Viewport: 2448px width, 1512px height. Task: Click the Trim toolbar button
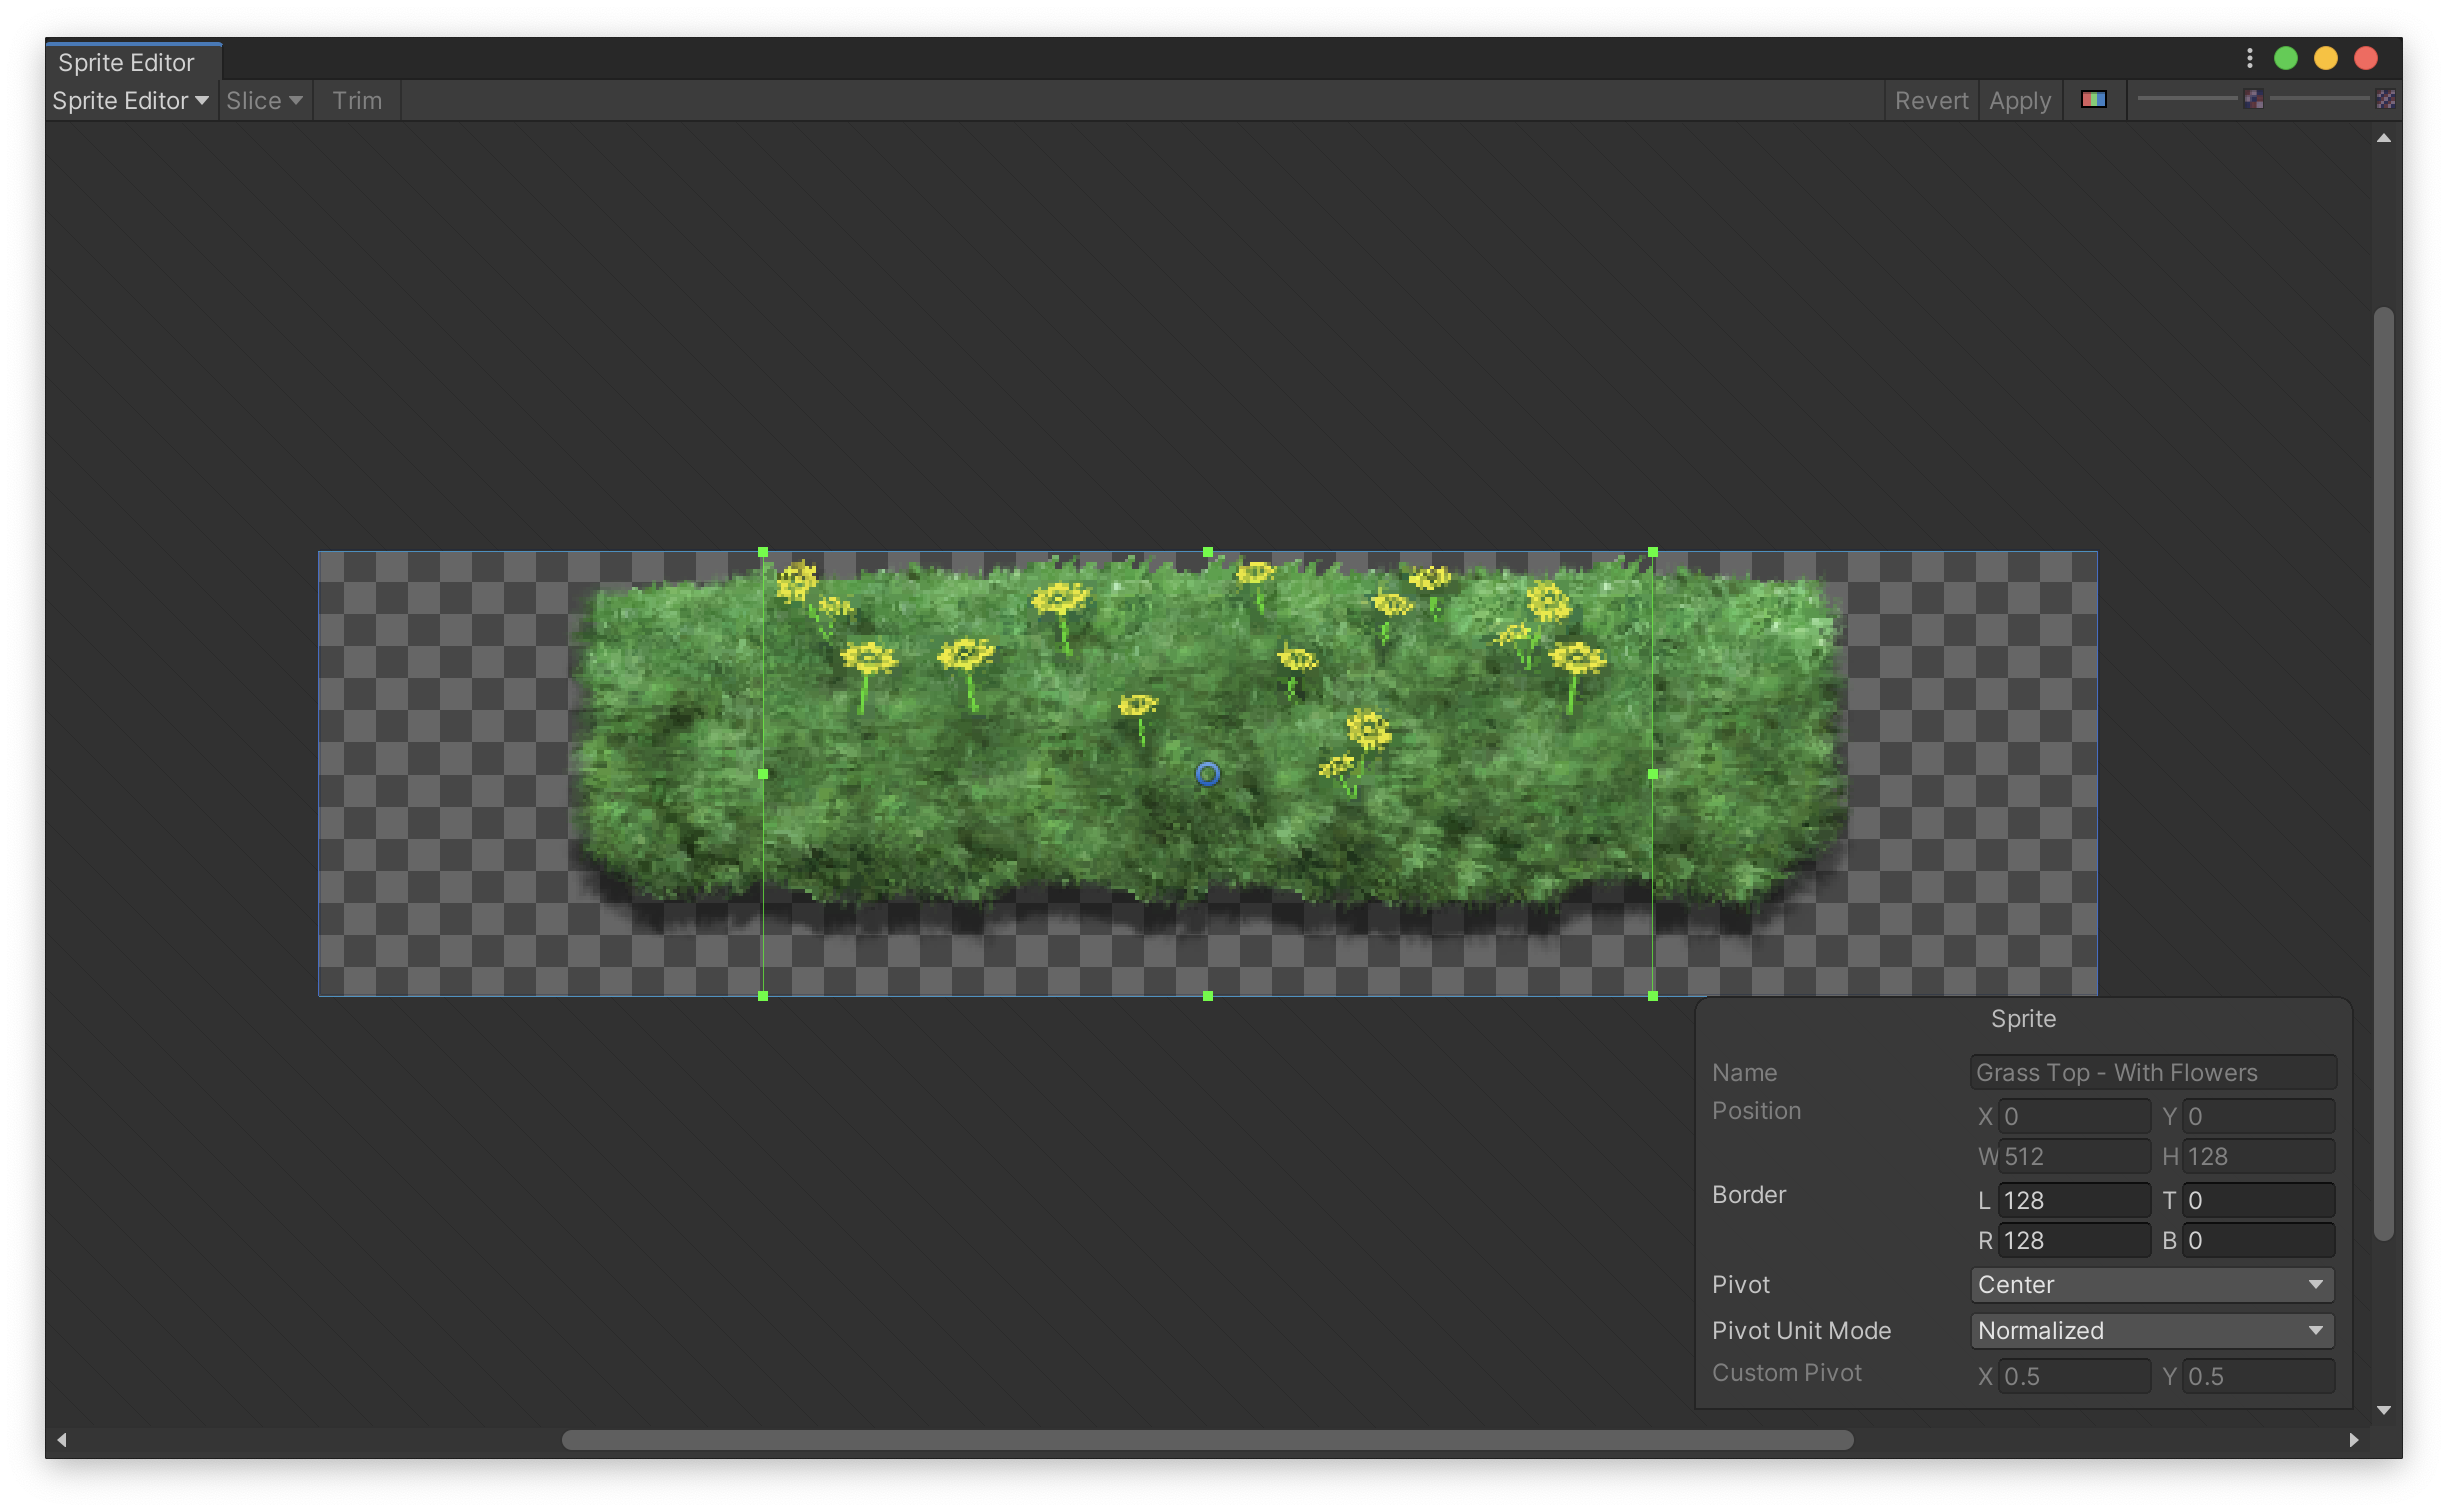(357, 101)
